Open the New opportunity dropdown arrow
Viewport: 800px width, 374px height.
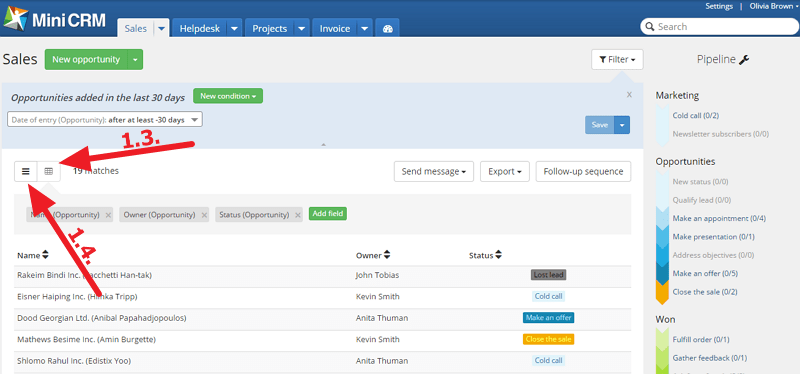[135, 60]
